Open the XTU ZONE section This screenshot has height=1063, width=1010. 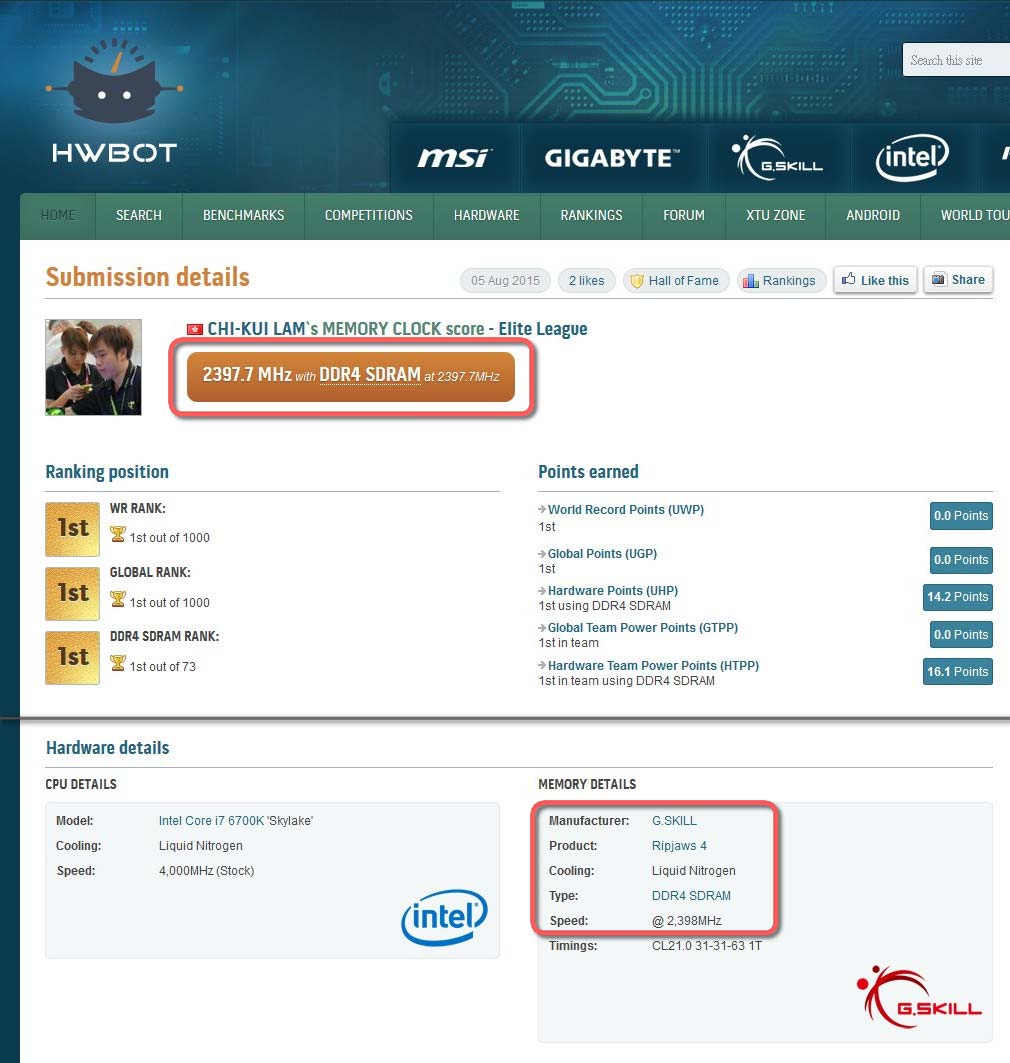coord(775,215)
